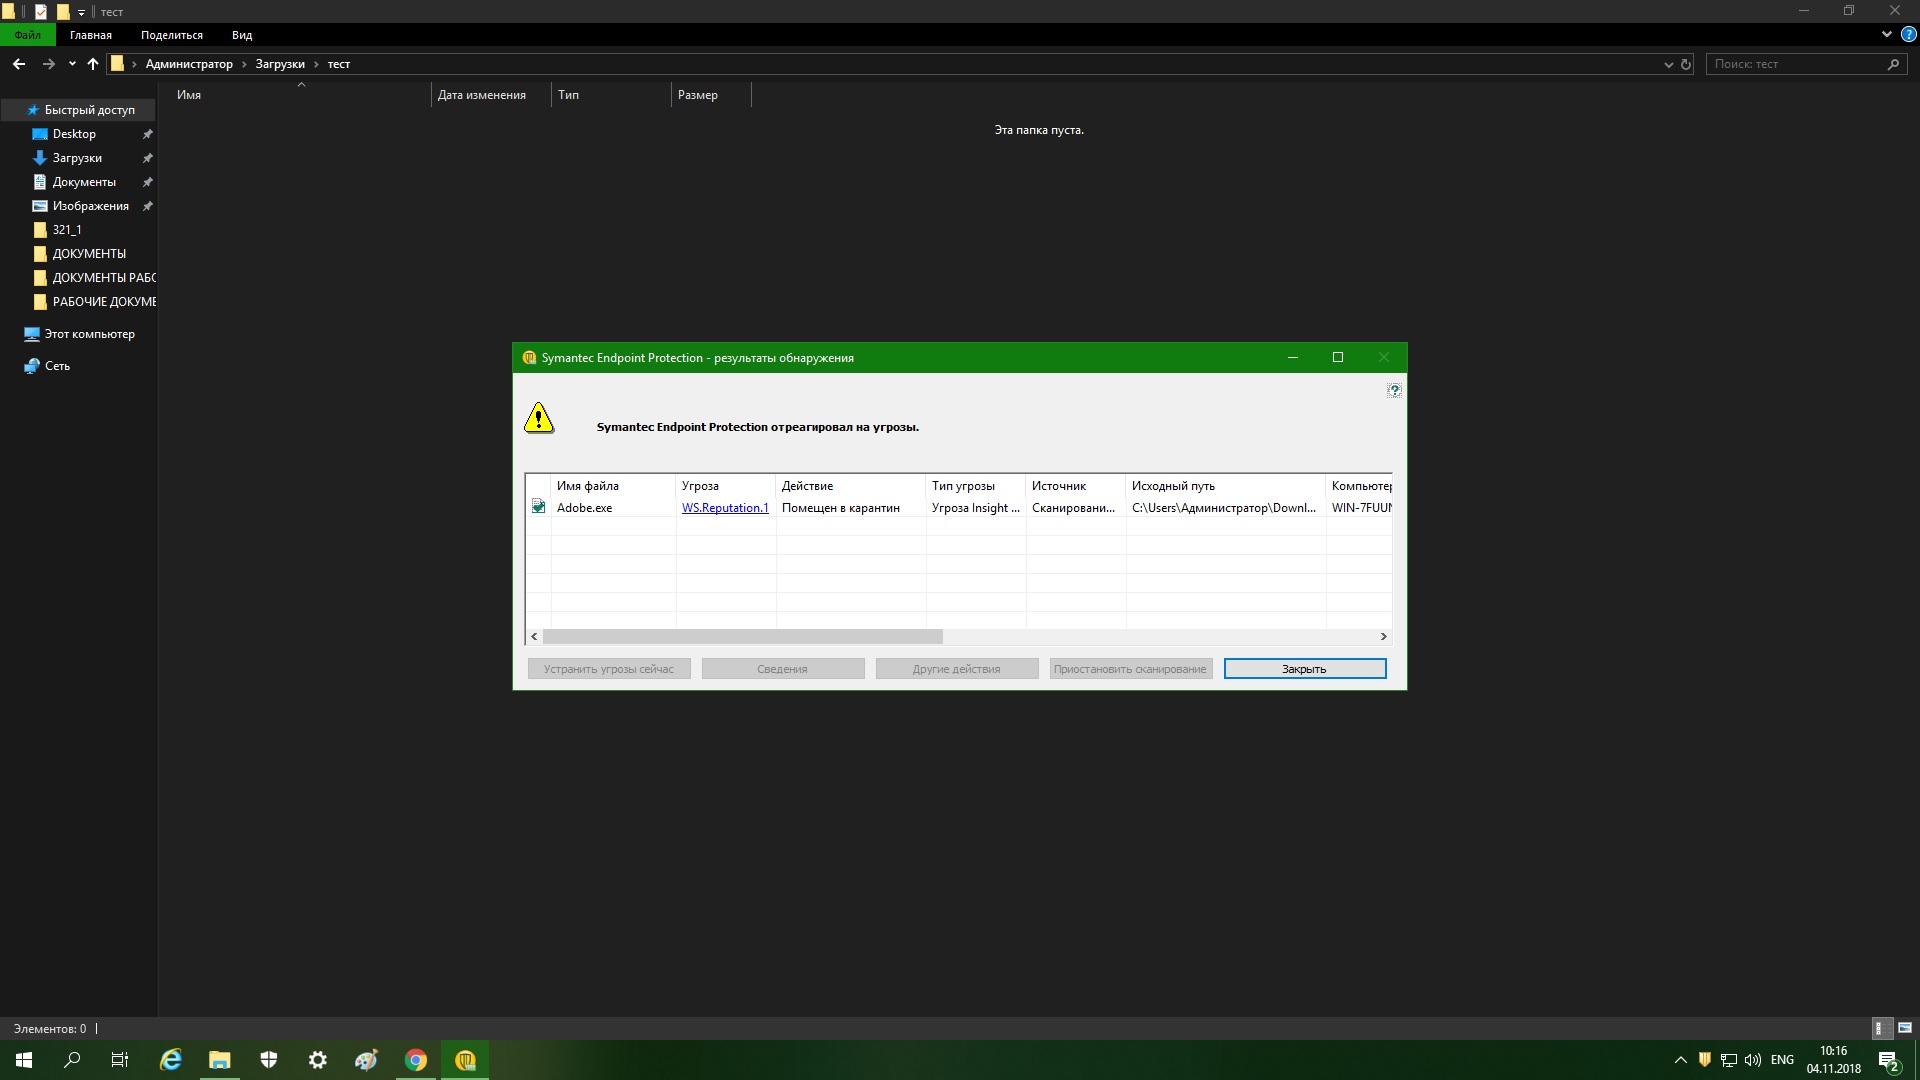
Task: Show hidden tray icons chevron
Action: coord(1680,1060)
